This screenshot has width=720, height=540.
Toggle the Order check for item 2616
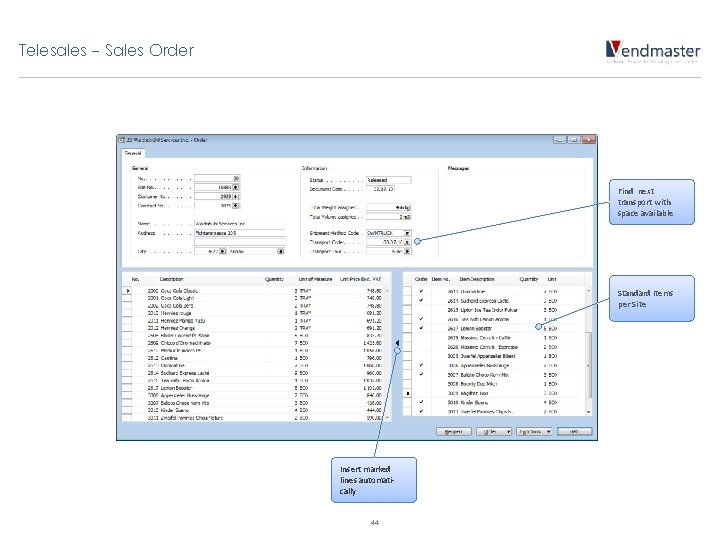(421, 319)
